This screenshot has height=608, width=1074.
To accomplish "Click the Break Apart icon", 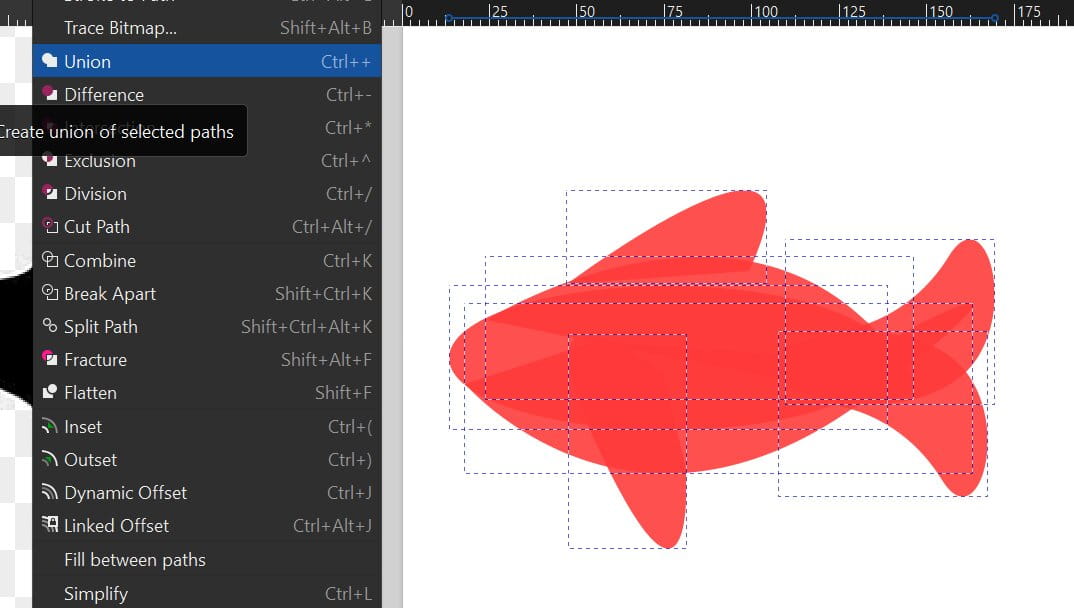I will [49, 292].
